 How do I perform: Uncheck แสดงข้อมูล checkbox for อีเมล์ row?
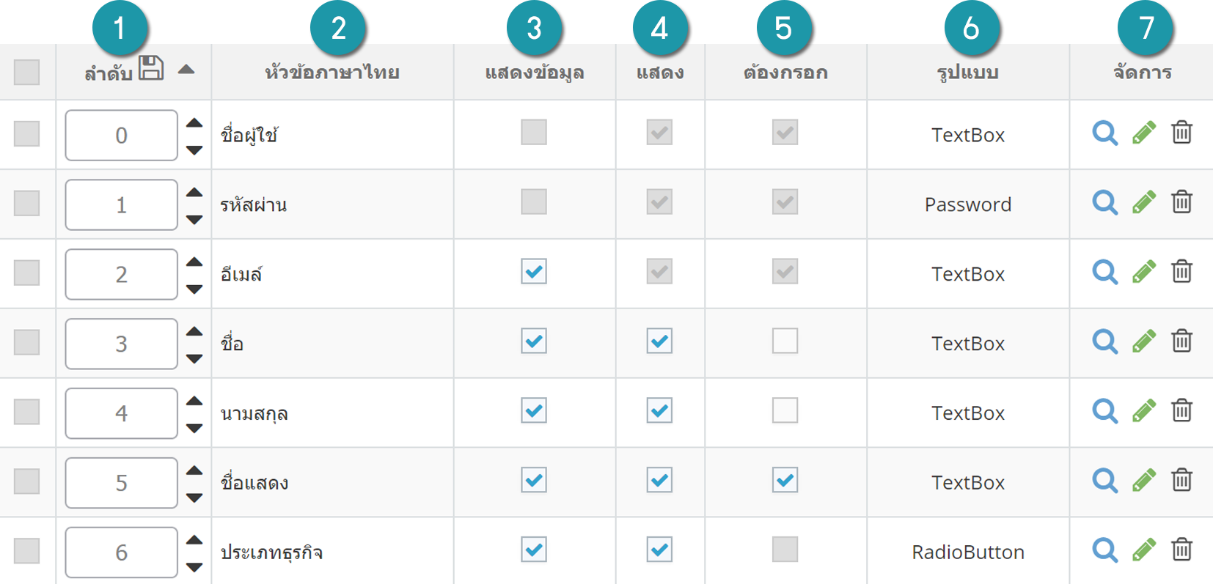click(x=534, y=271)
